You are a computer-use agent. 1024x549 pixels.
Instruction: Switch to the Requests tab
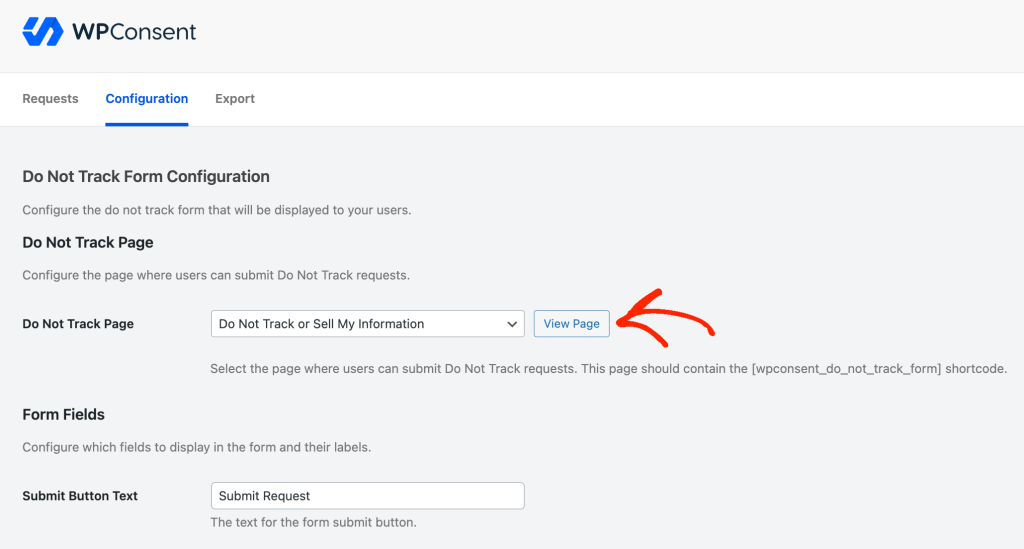(50, 99)
